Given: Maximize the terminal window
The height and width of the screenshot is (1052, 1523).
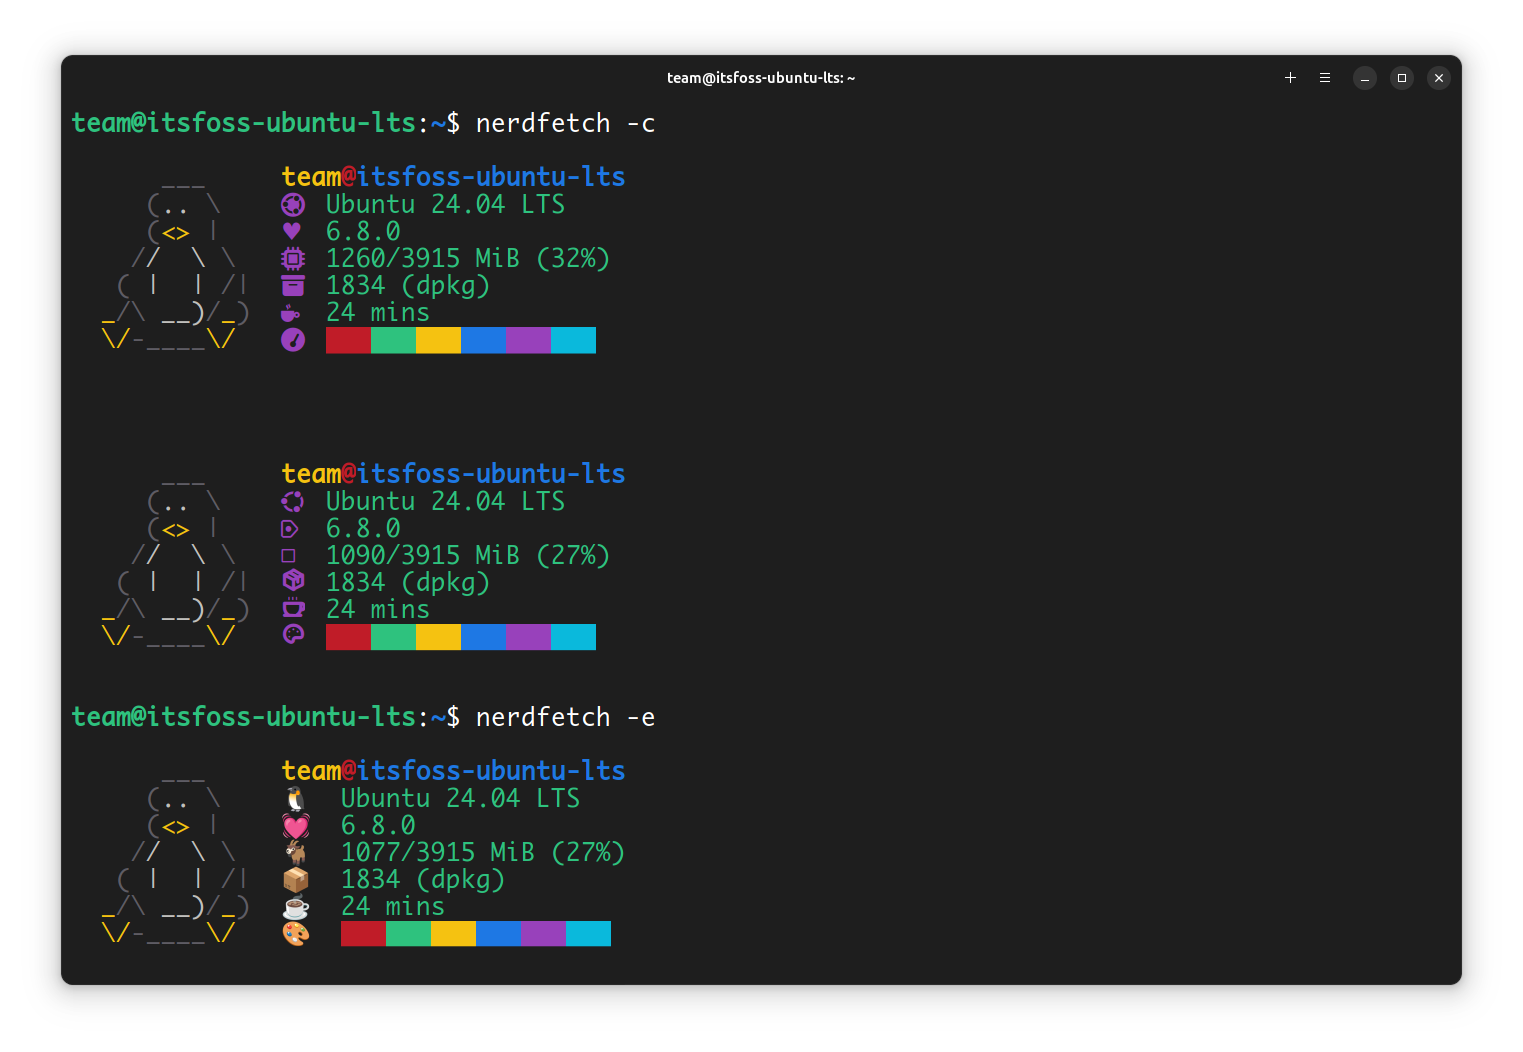Looking at the screenshot, I should click(x=1402, y=78).
